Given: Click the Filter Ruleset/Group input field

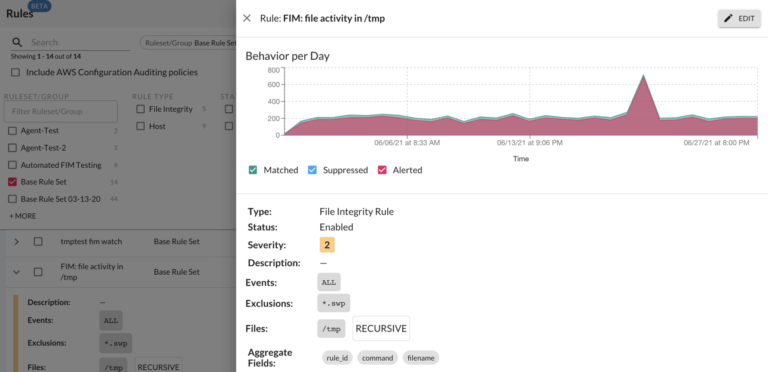Looking at the screenshot, I should point(61,112).
